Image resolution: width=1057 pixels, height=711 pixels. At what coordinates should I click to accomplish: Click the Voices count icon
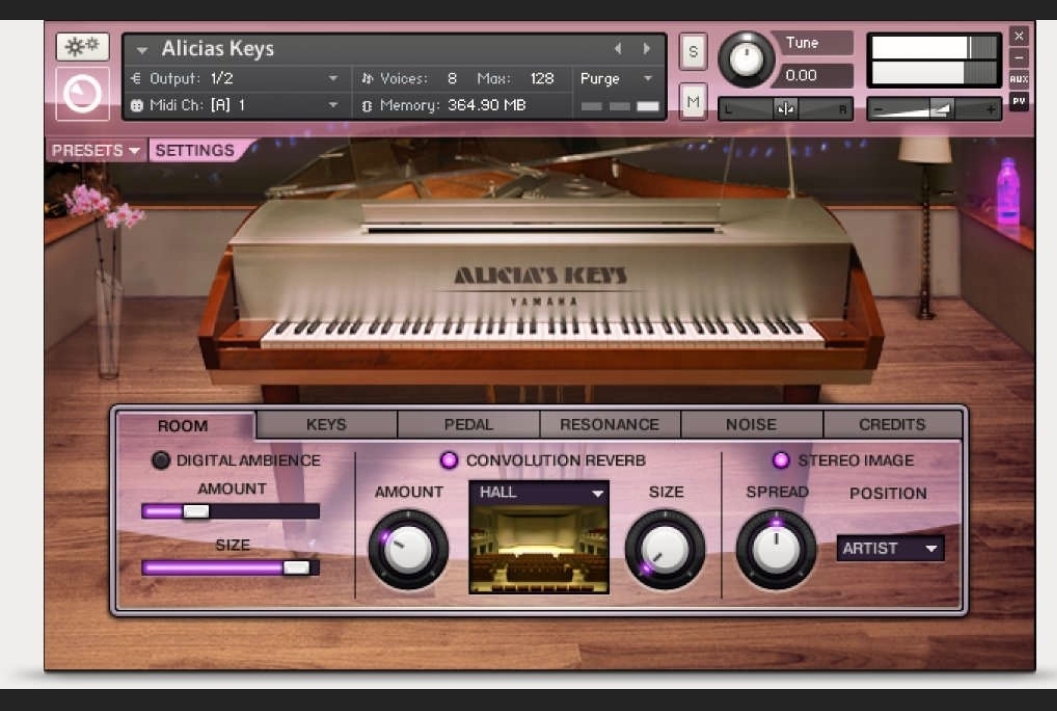(367, 79)
